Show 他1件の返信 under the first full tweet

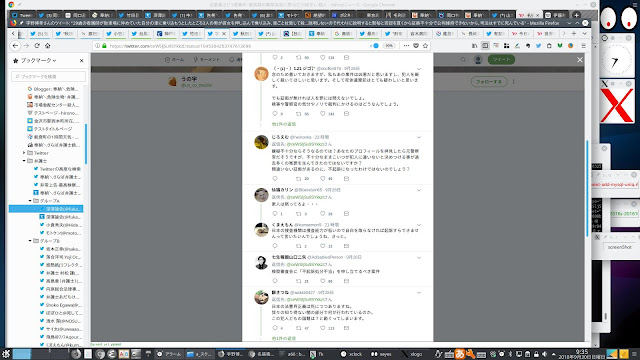tap(284, 124)
